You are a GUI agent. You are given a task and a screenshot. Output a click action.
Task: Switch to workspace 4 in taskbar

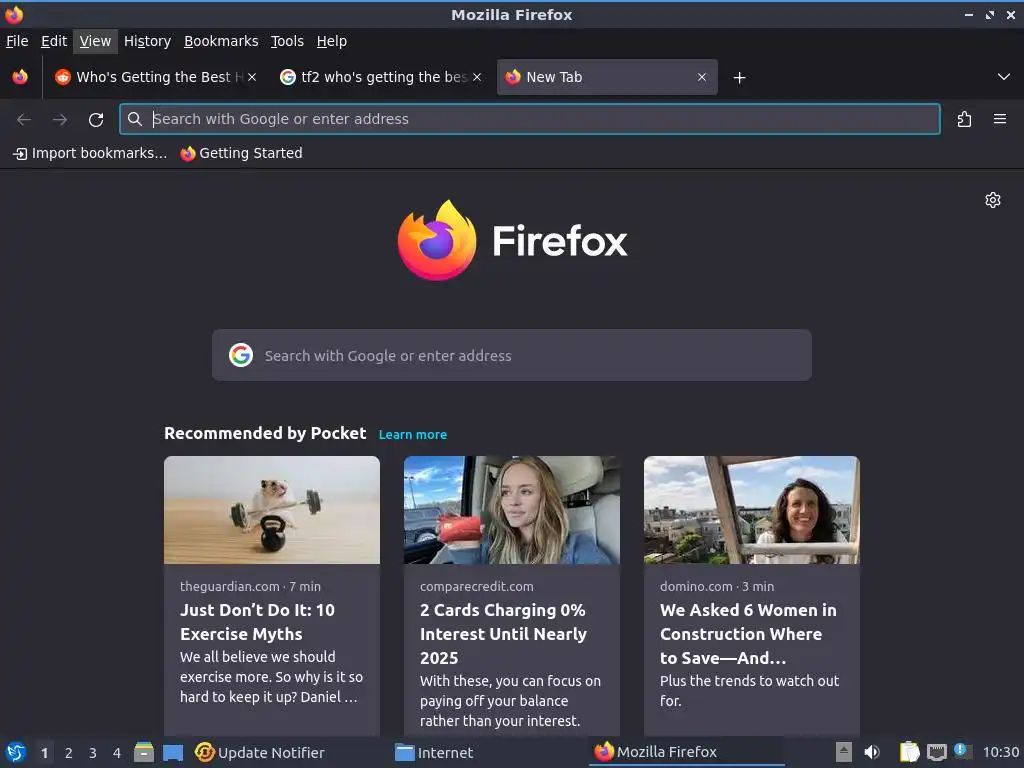[117, 753]
